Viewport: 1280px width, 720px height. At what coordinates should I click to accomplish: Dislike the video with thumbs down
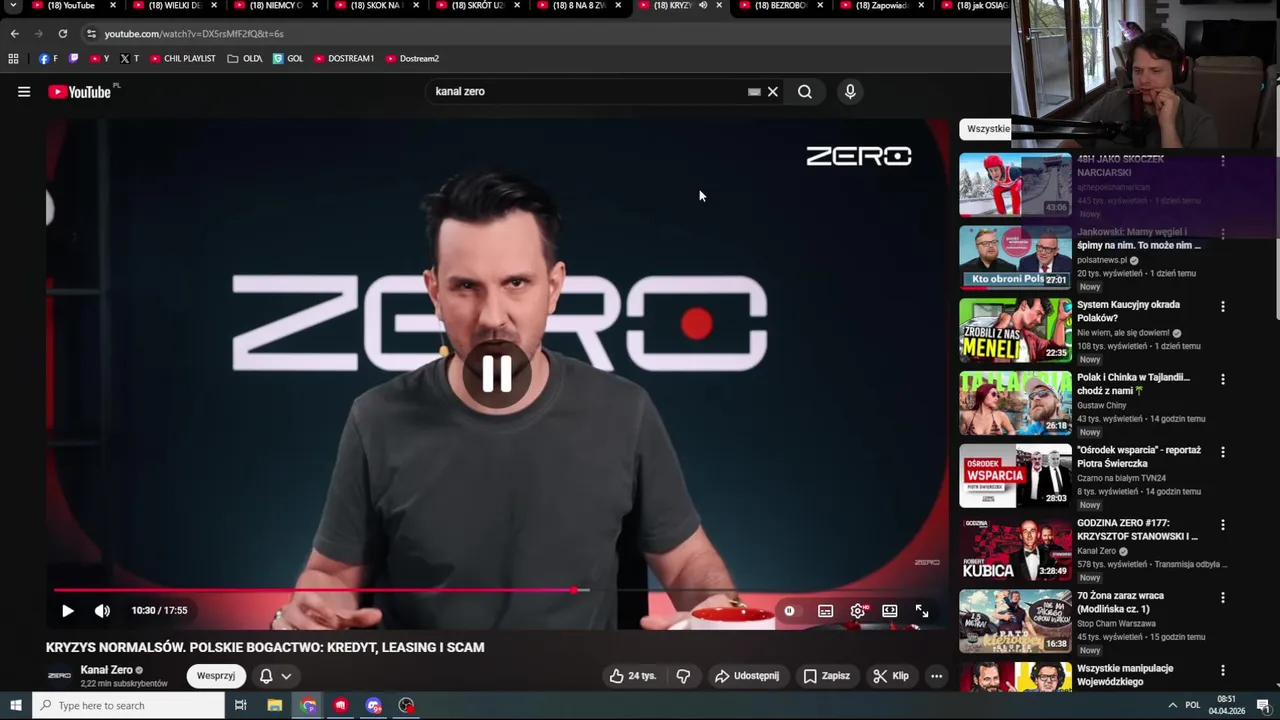[x=683, y=676]
